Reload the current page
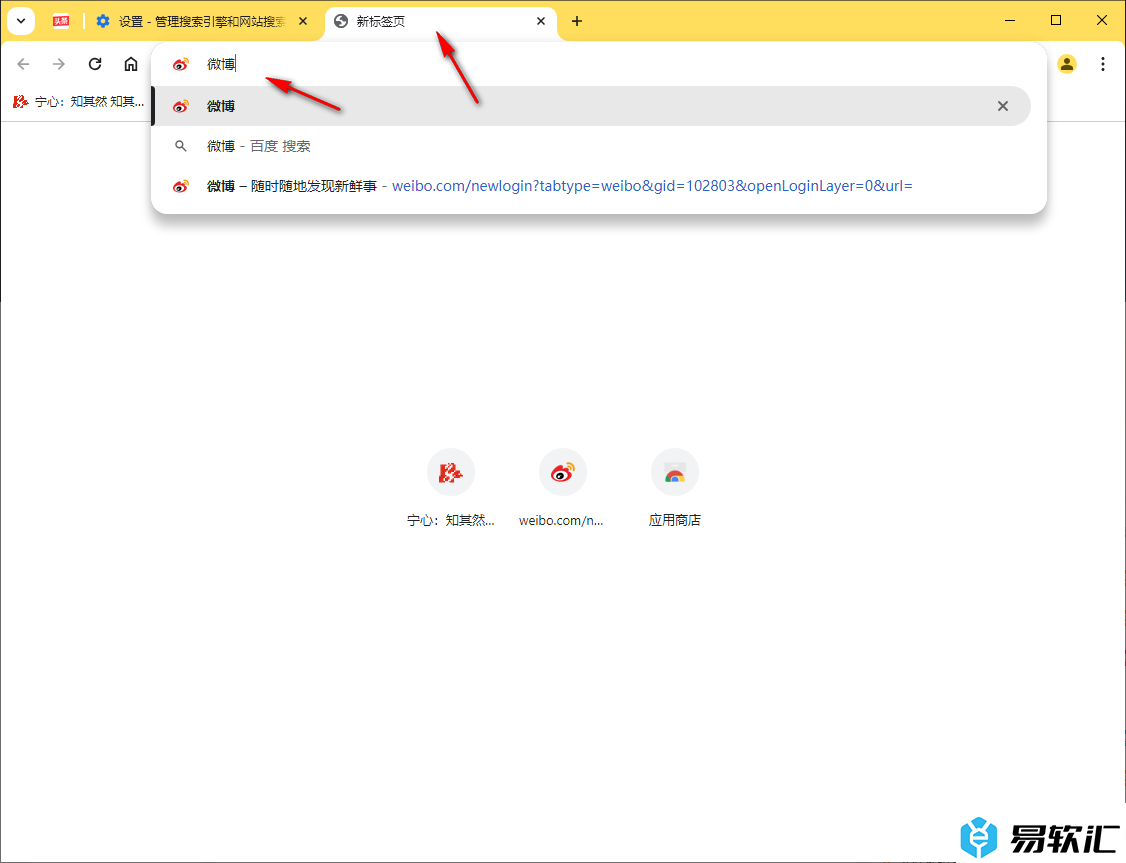Viewport: 1126px width, 863px height. pyautogui.click(x=95, y=64)
